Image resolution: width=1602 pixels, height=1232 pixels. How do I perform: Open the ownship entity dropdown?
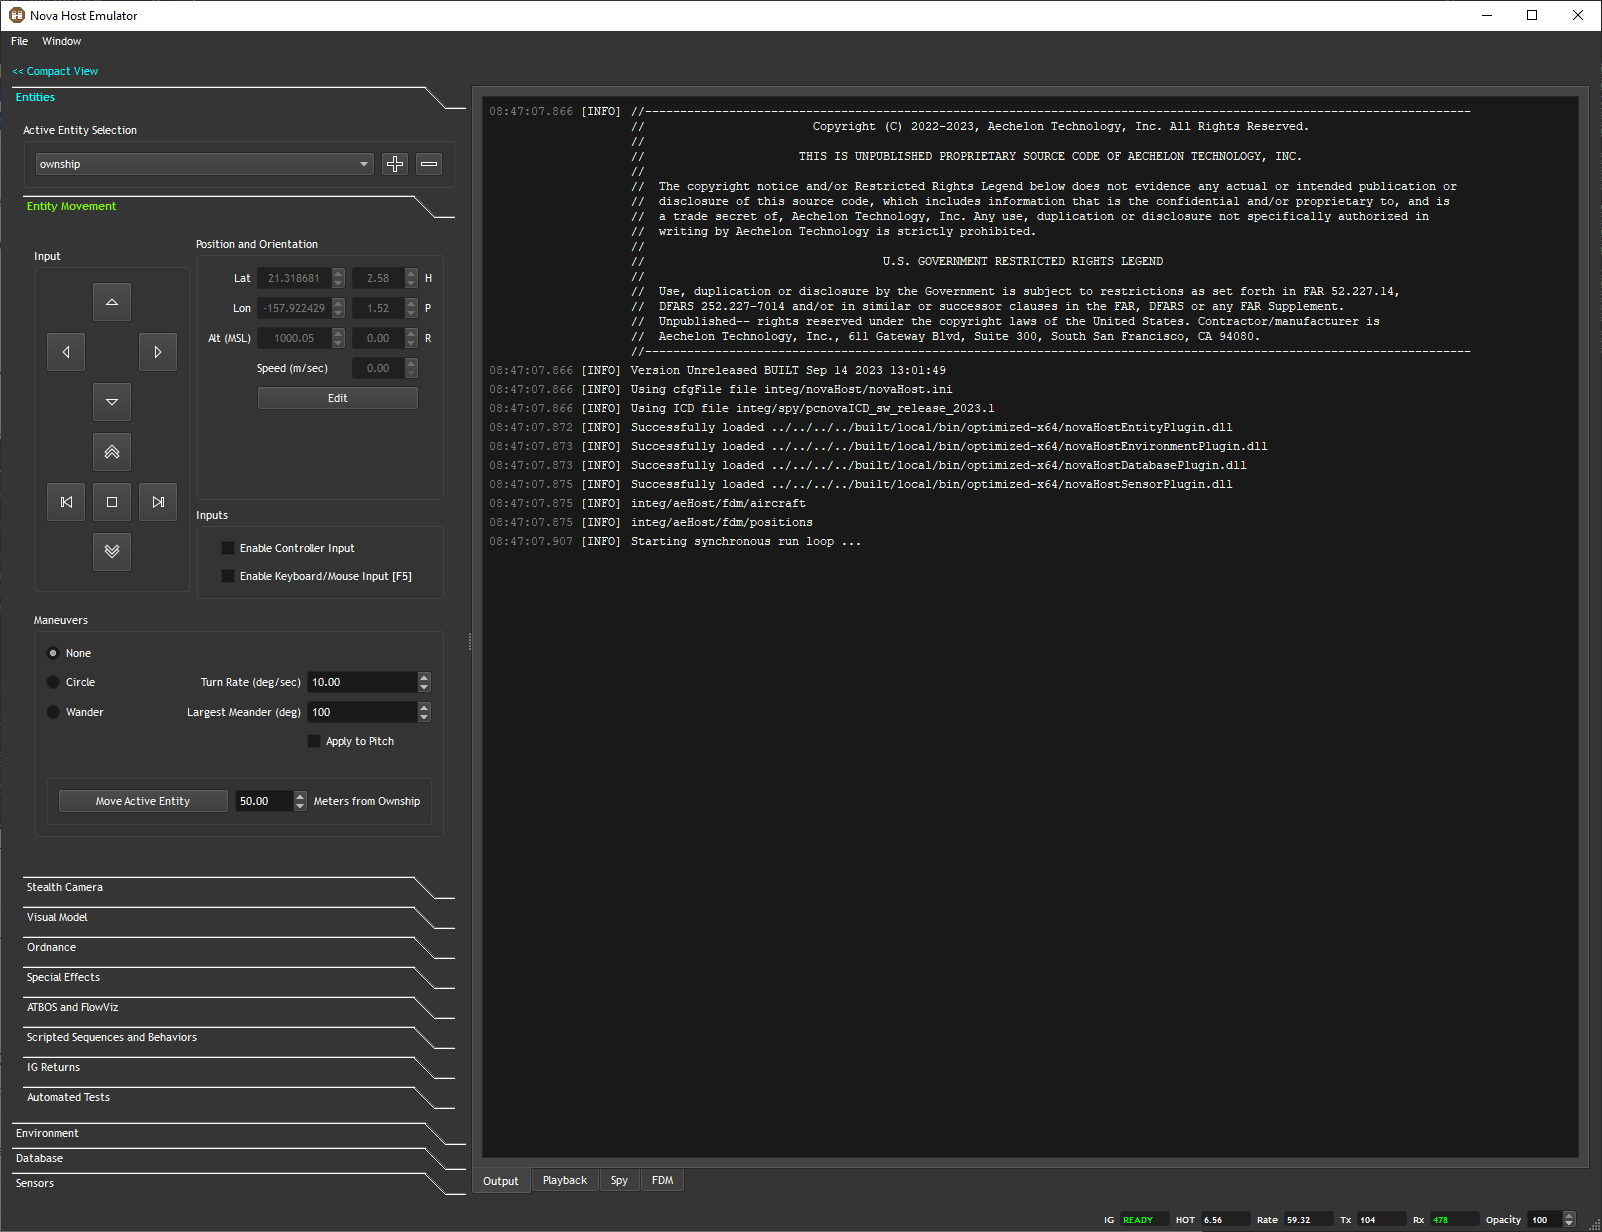coord(205,164)
